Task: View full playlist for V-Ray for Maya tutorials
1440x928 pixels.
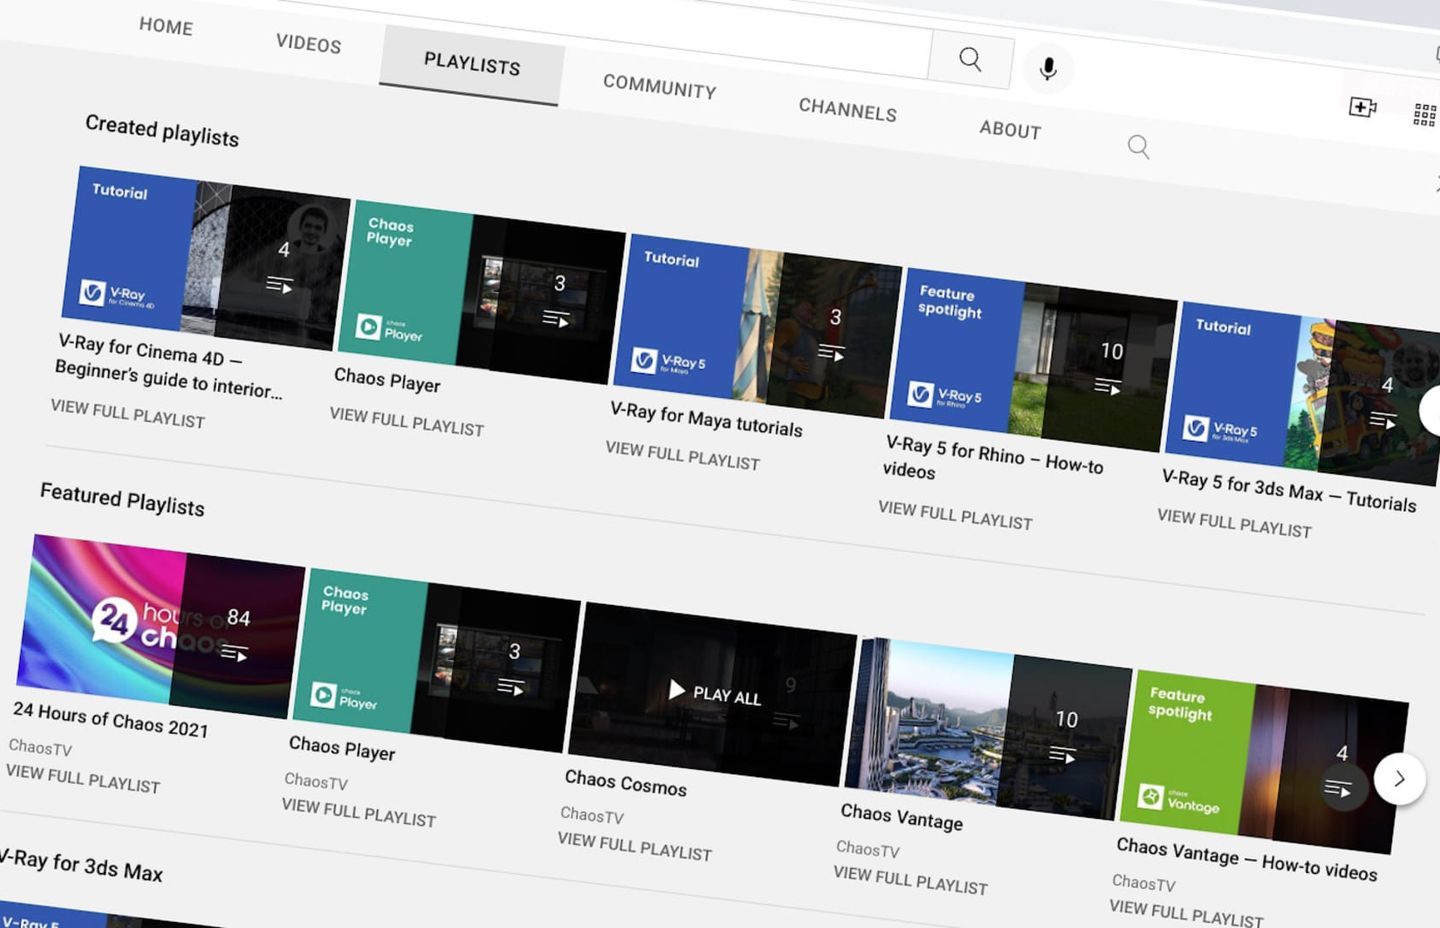Action: [x=682, y=455]
